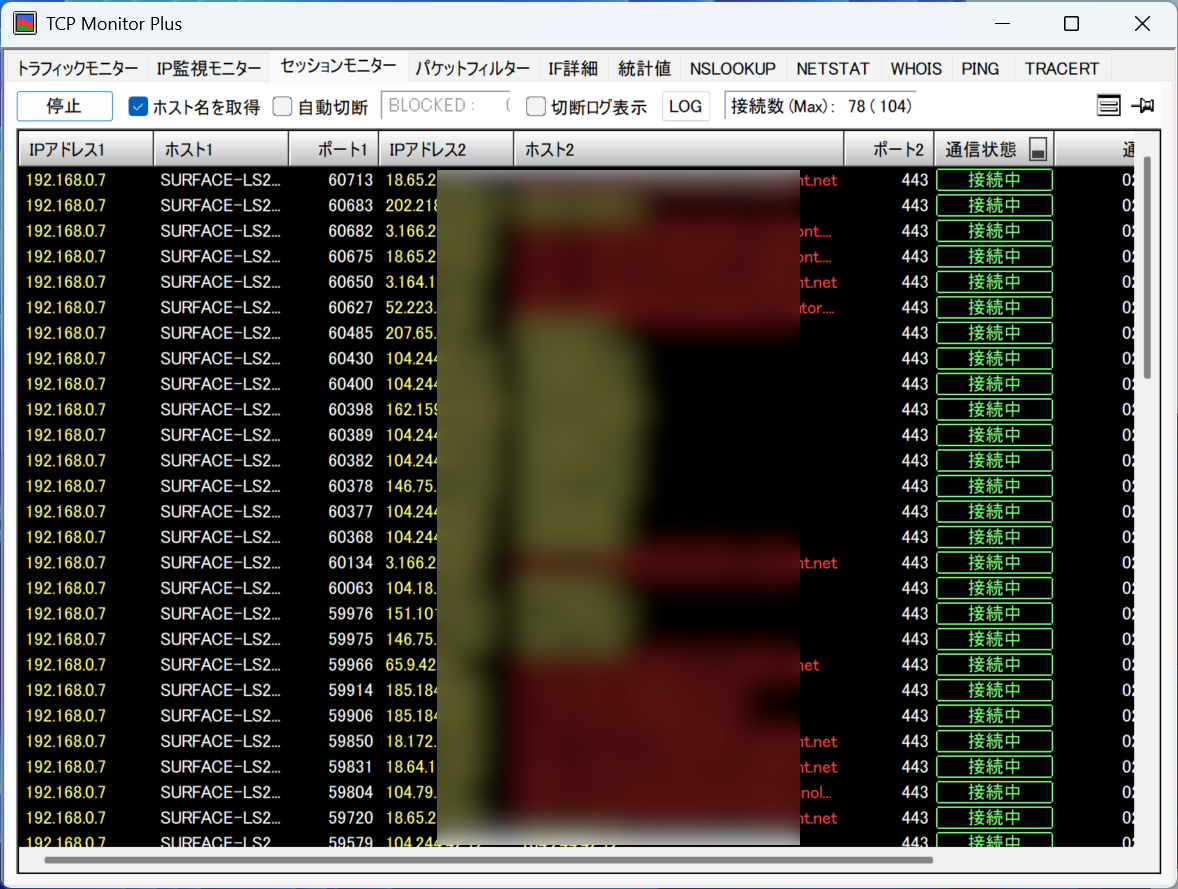Sort by IPアドレス1 column header
Image resolution: width=1178 pixels, height=889 pixels.
pyautogui.click(x=86, y=150)
